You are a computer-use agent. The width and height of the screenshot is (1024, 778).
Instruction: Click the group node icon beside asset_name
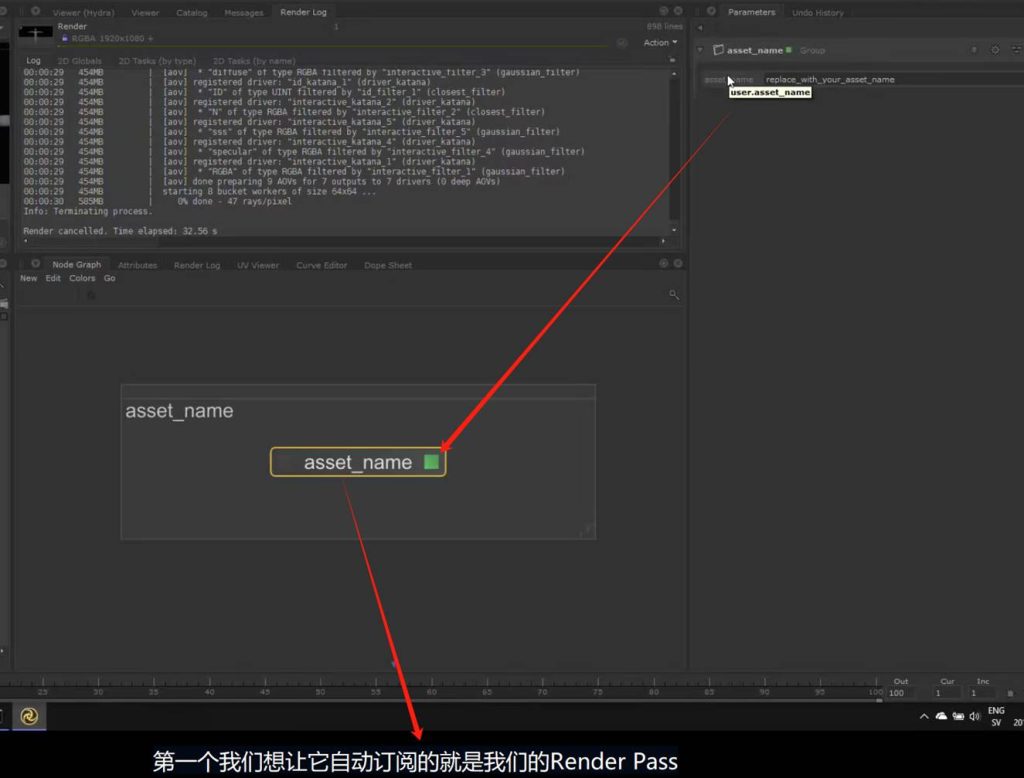pos(718,50)
